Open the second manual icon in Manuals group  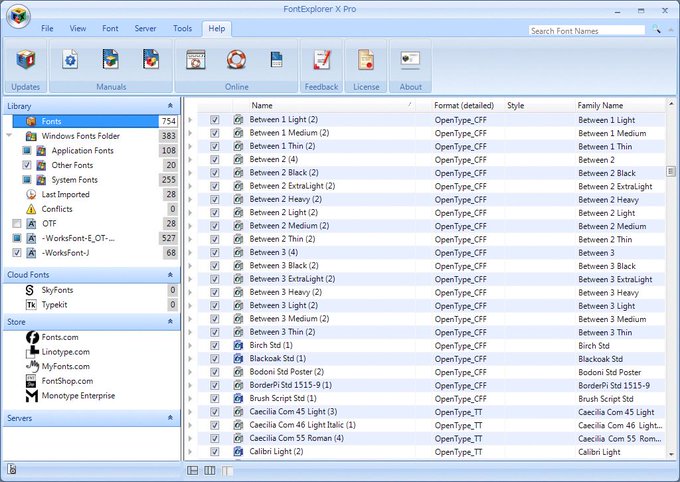111,59
